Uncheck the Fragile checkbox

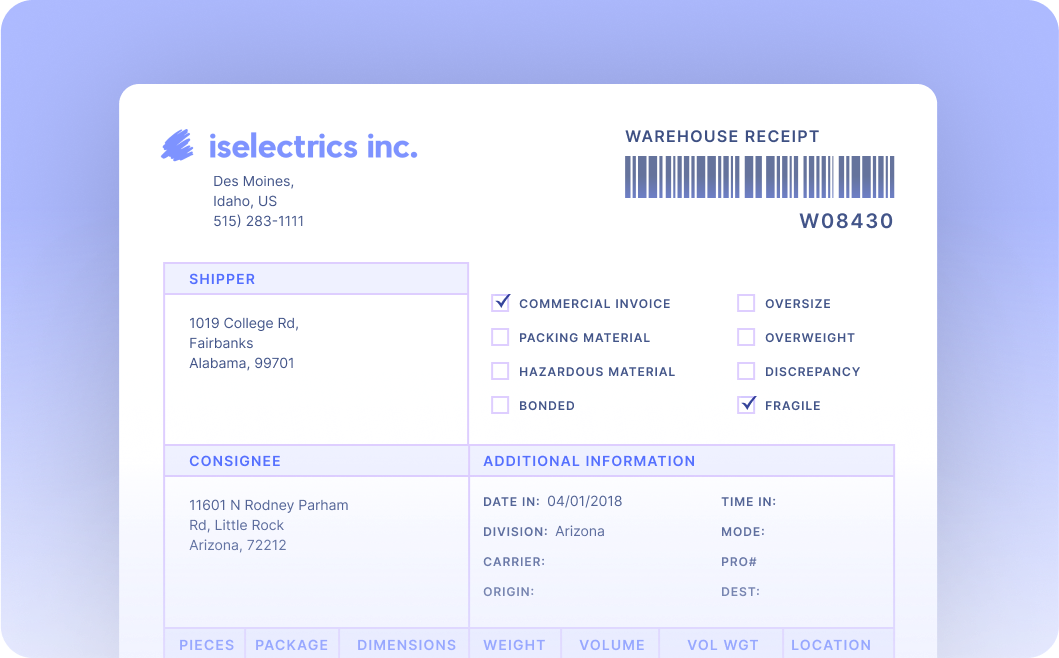pyautogui.click(x=746, y=405)
